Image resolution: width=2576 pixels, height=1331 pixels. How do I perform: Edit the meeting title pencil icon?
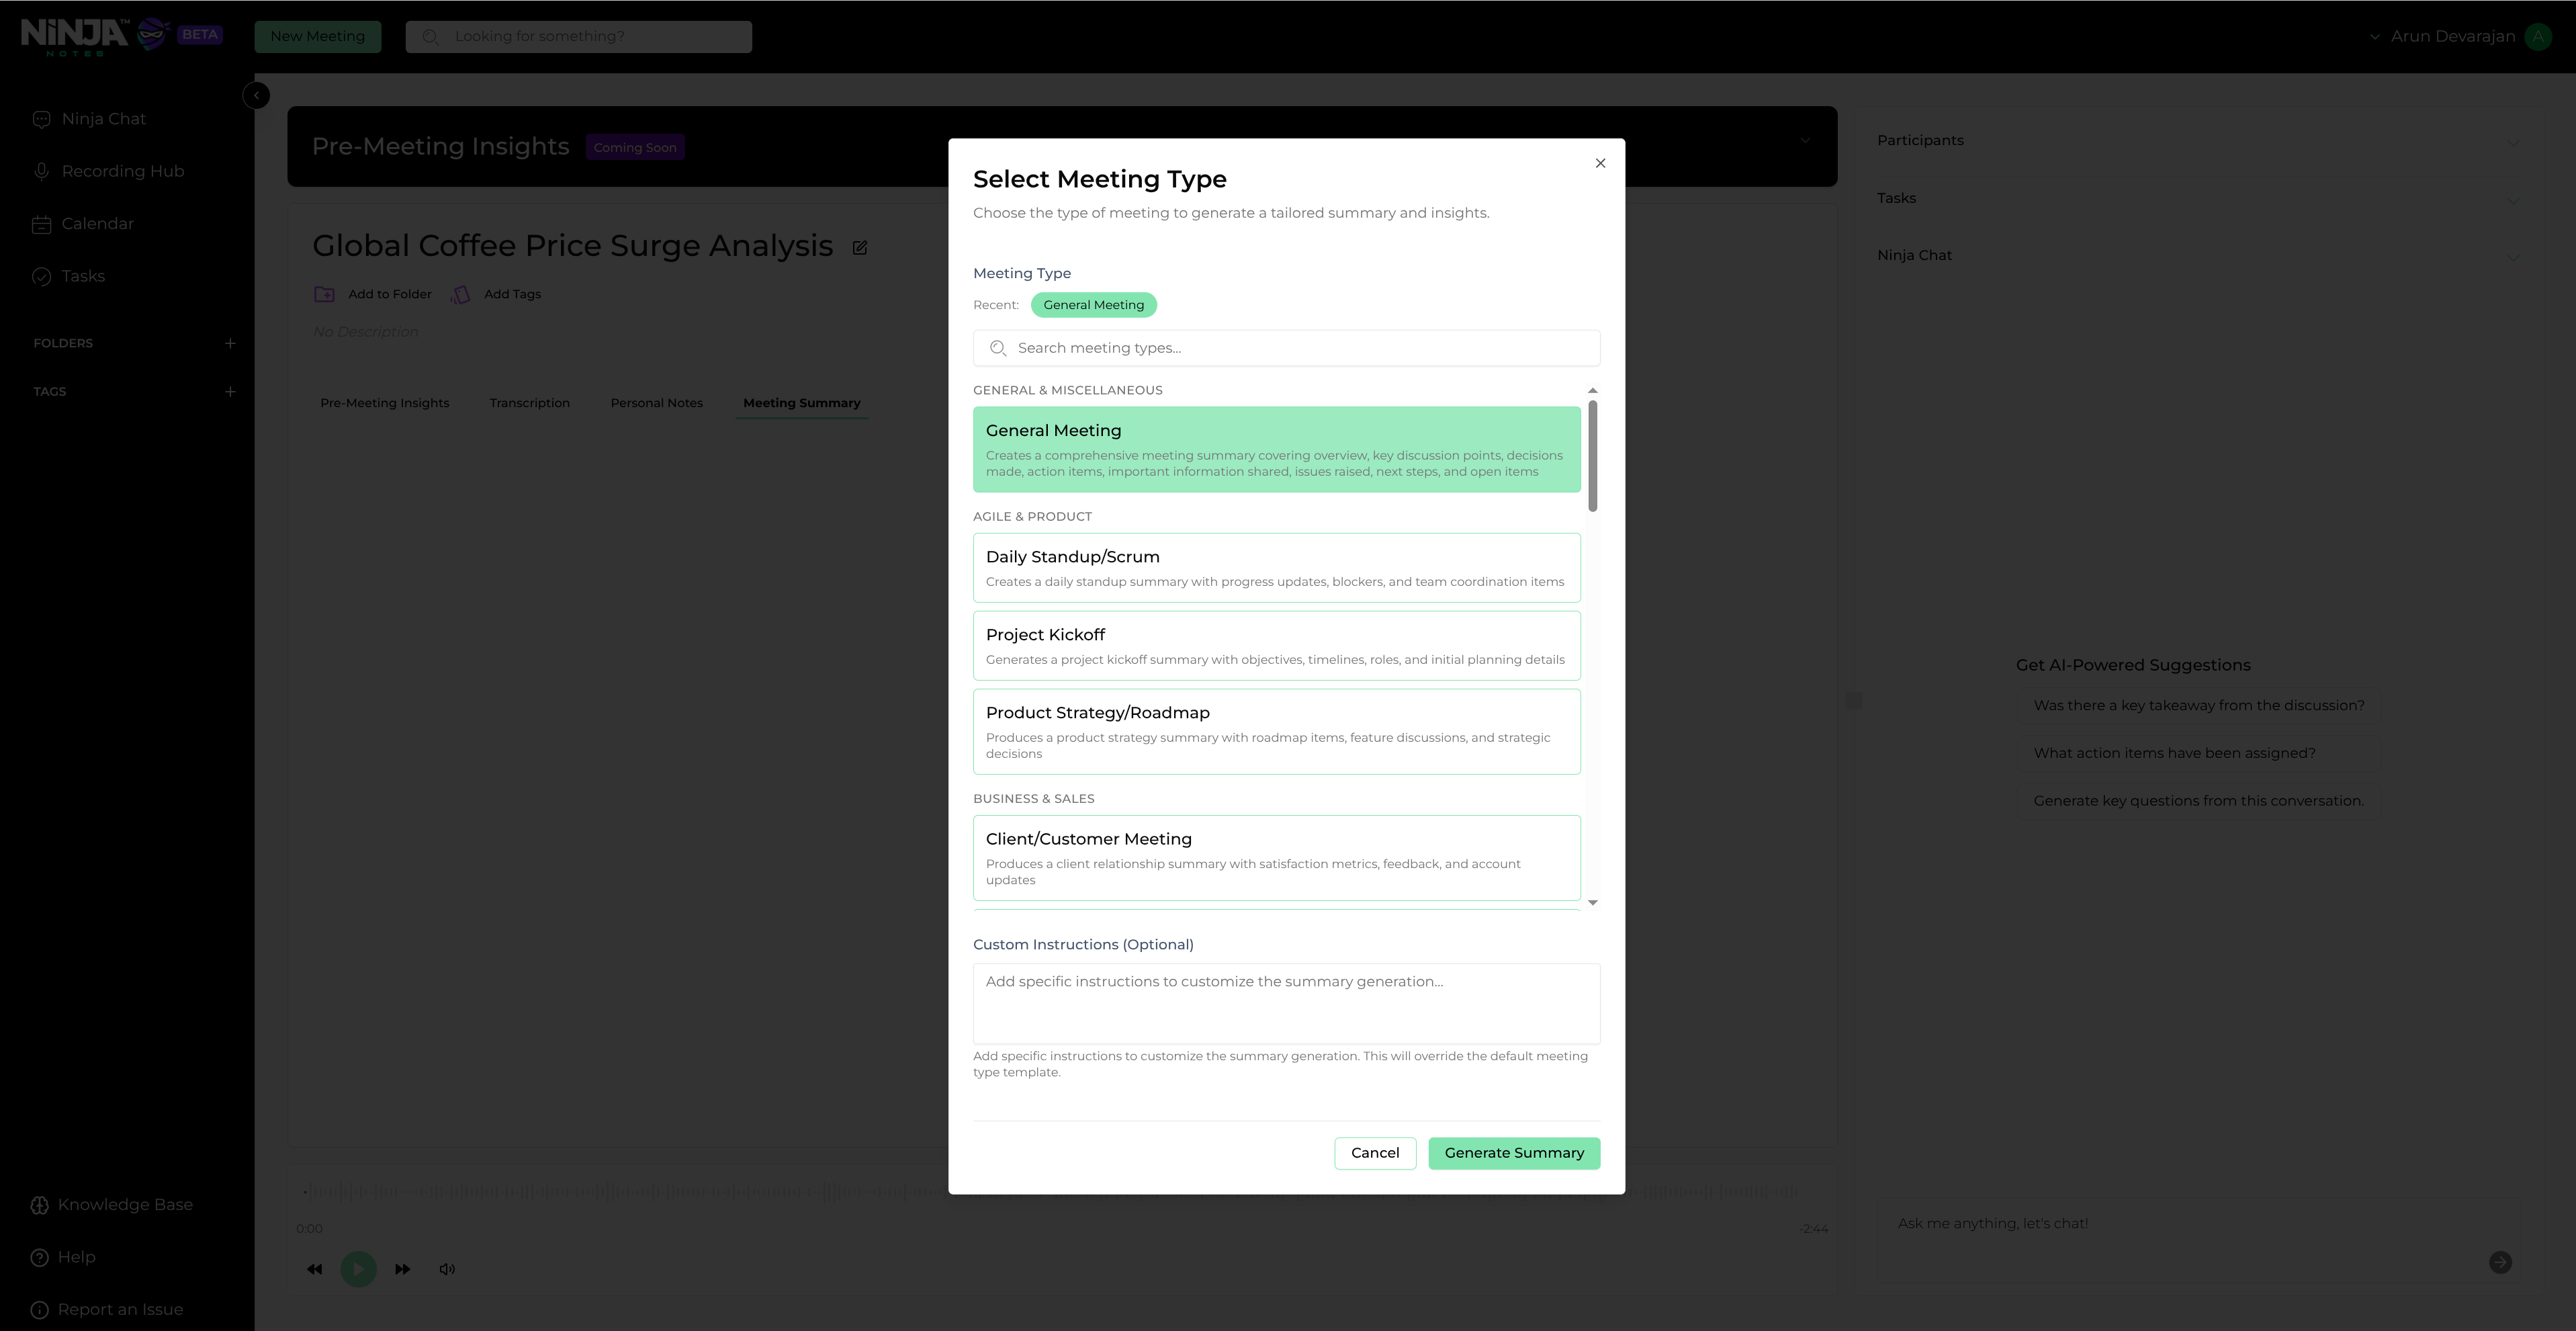859,247
